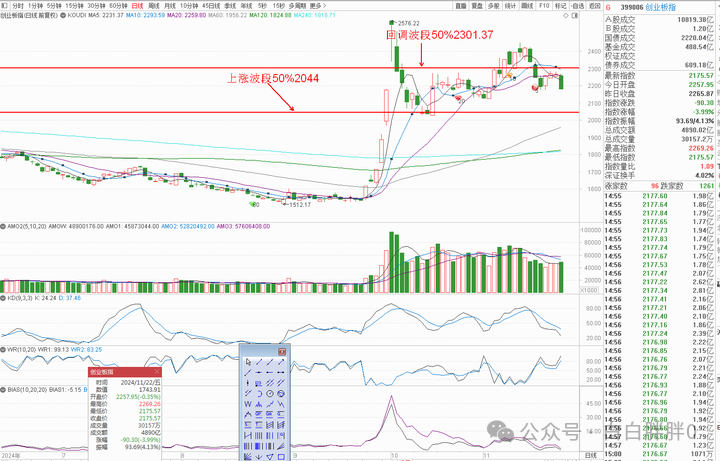This screenshot has height=461, width=720.
Task: Select the arc drawing tool
Action: point(259,394)
